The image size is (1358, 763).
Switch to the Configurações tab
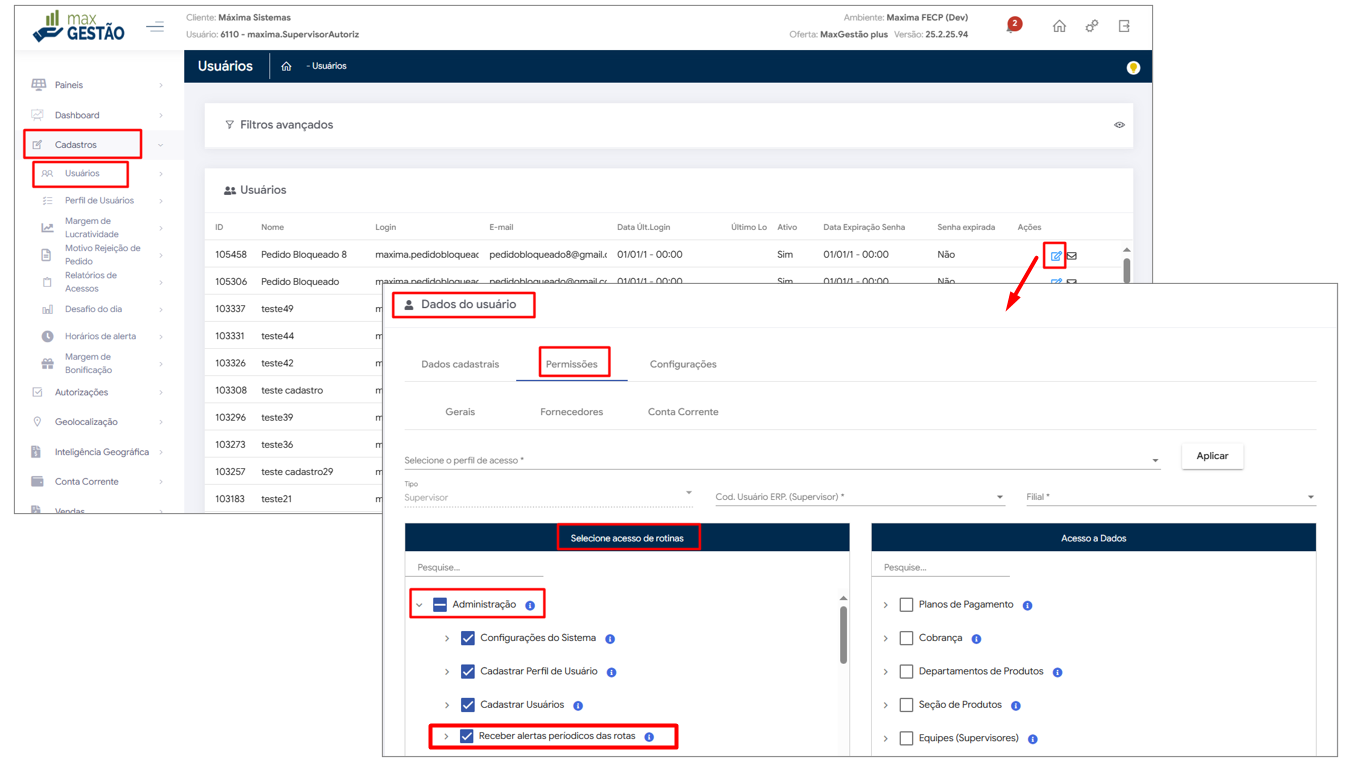(x=682, y=364)
